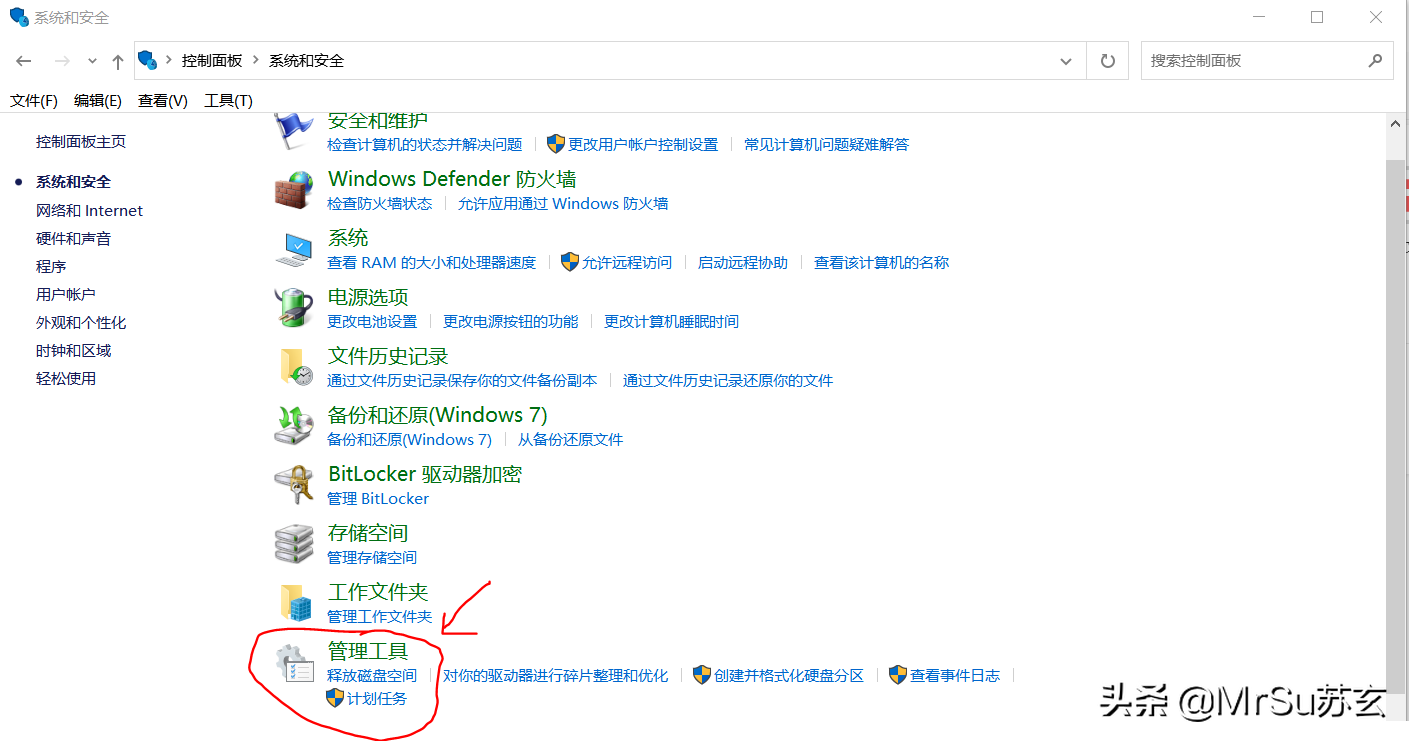Click the BitLocker lock and keys icon
The height and width of the screenshot is (741, 1409).
(294, 484)
